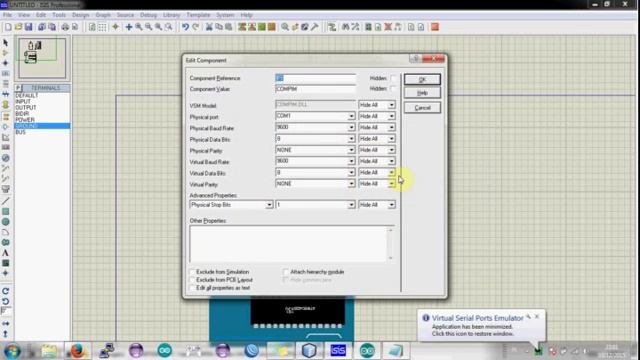This screenshot has height=360, width=640.
Task: Select the Buses Mode tool
Action: pyautogui.click(x=6, y=94)
